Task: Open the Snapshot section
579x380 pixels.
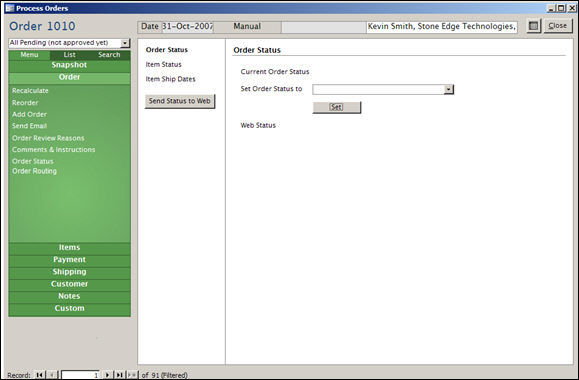Action: click(69, 65)
